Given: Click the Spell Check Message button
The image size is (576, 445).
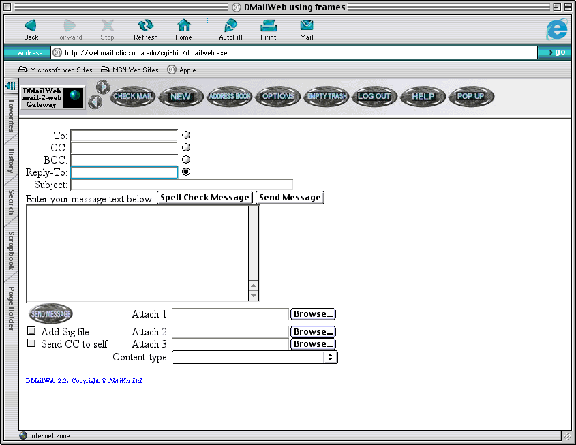Looking at the screenshot, I should pyautogui.click(x=205, y=197).
